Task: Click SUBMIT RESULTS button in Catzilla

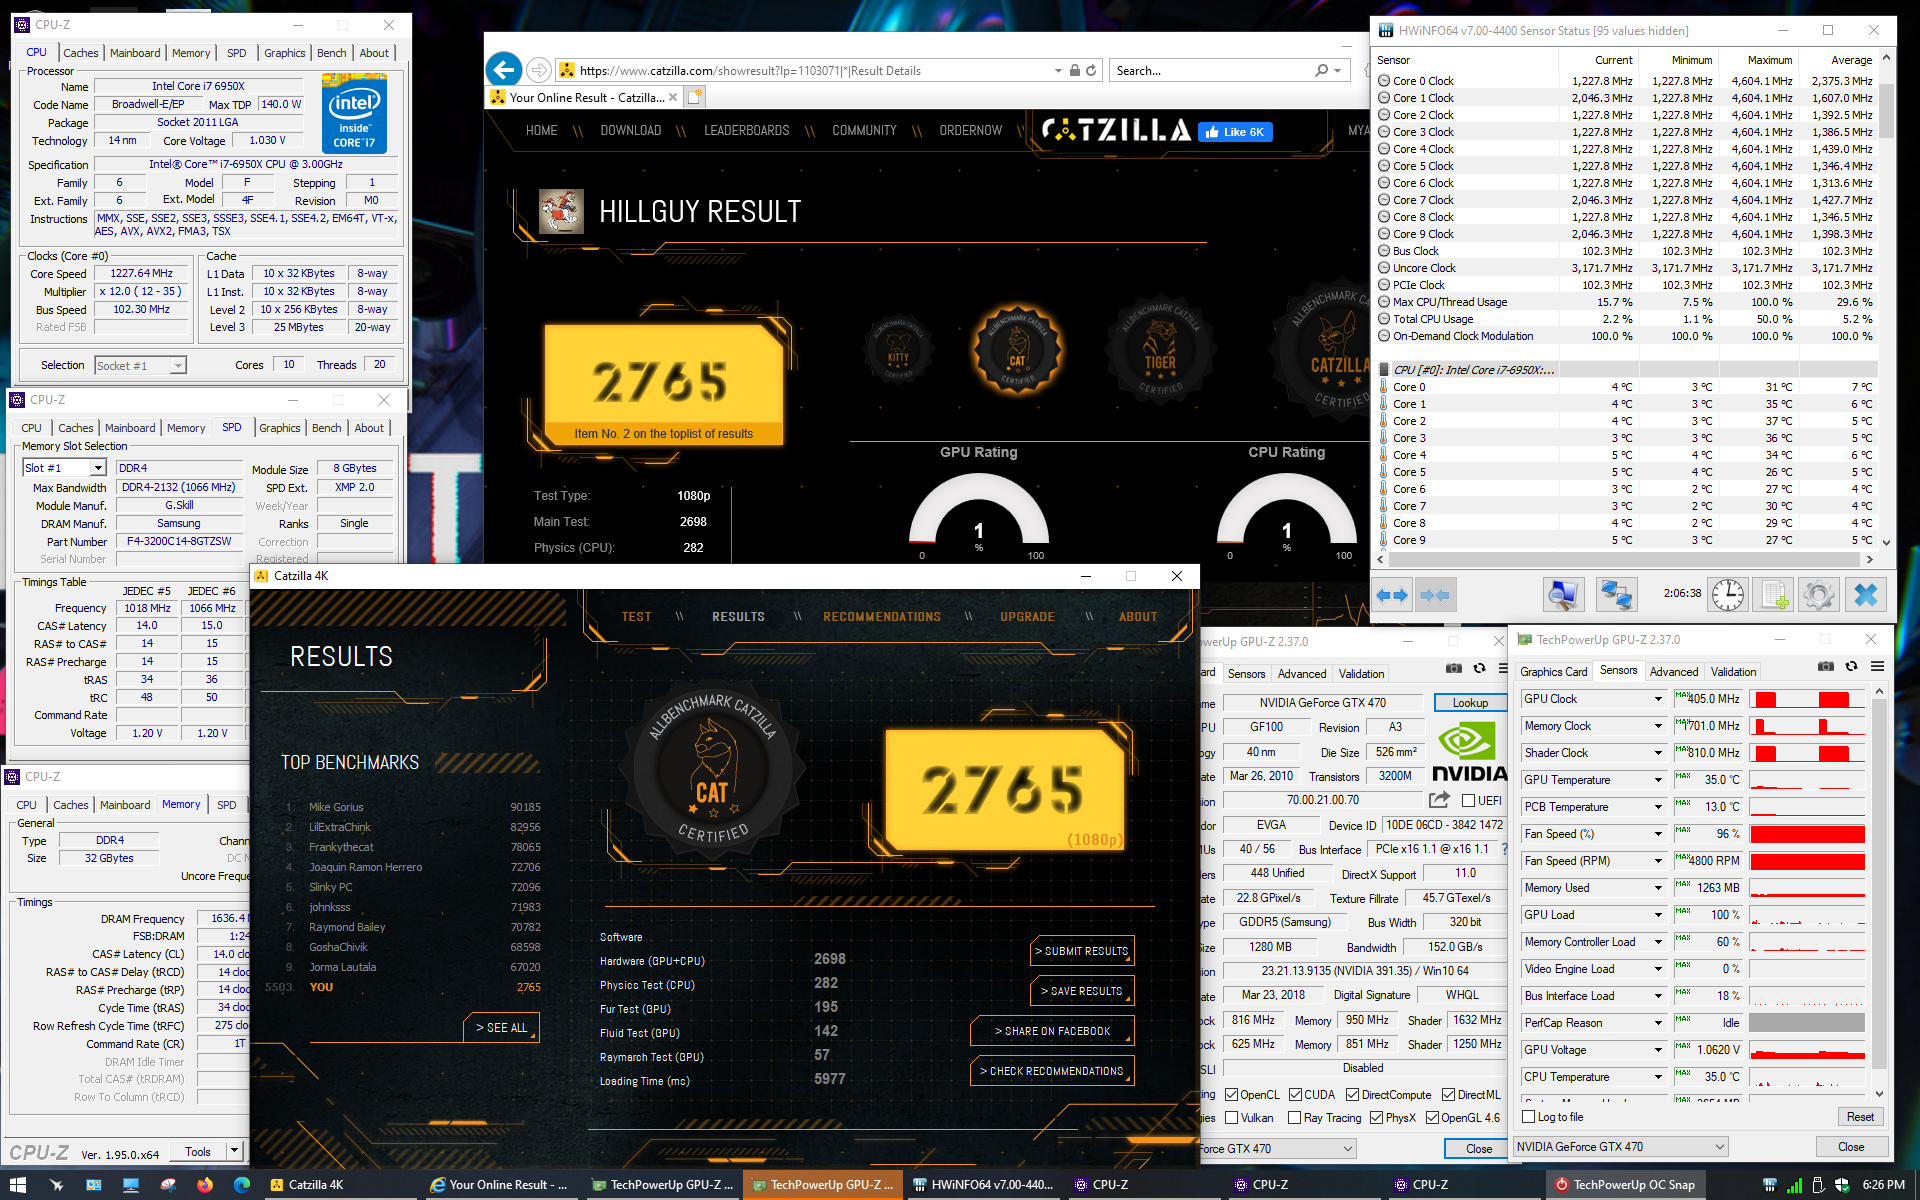Action: click(1082, 951)
